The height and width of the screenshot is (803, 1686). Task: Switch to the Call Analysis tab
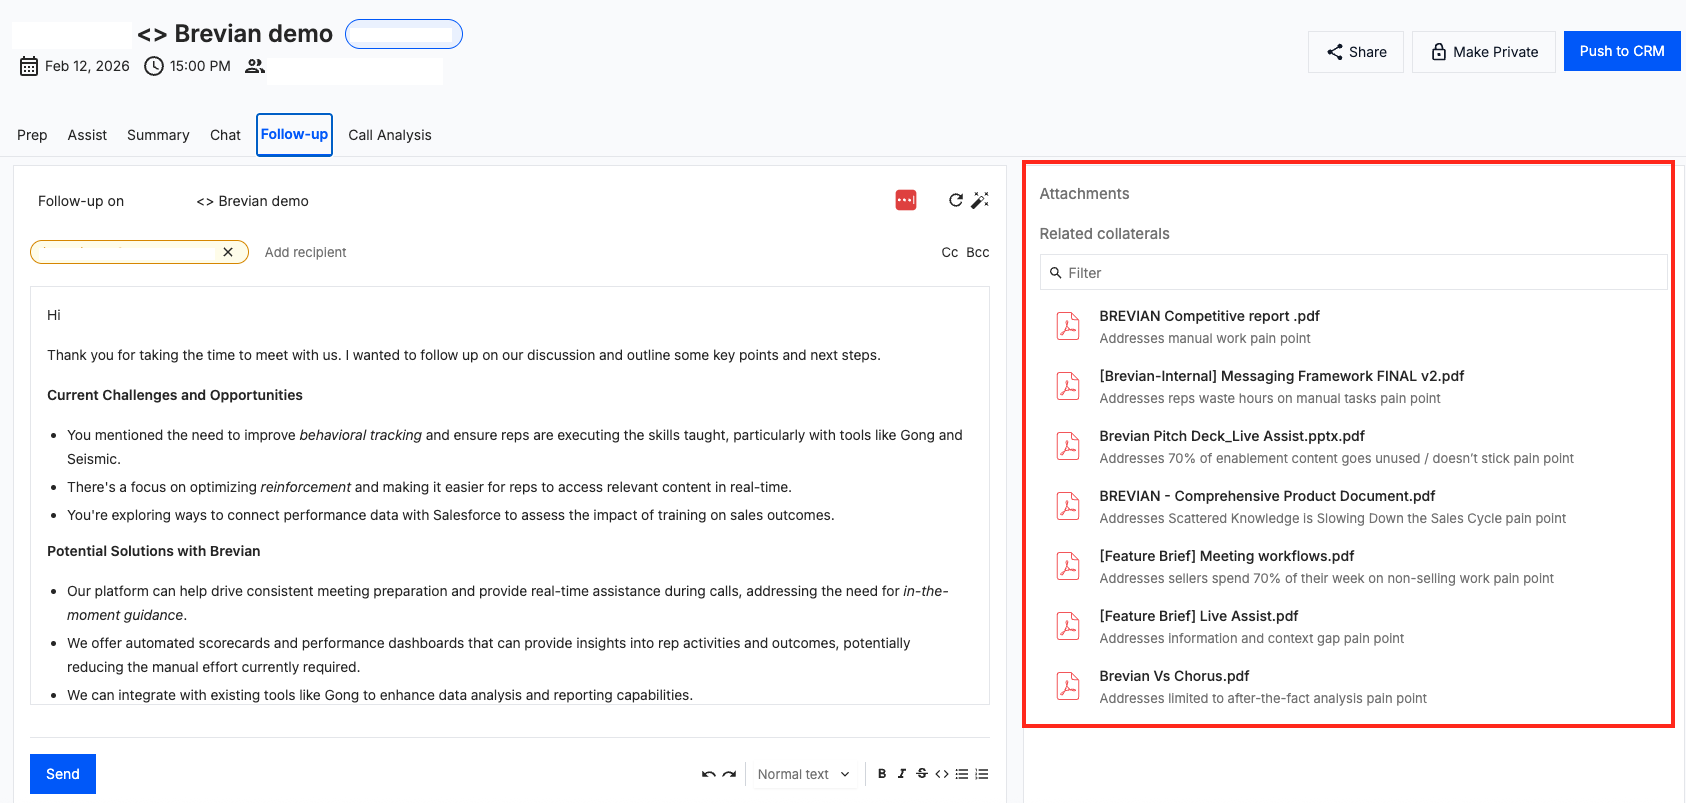[x=390, y=135]
